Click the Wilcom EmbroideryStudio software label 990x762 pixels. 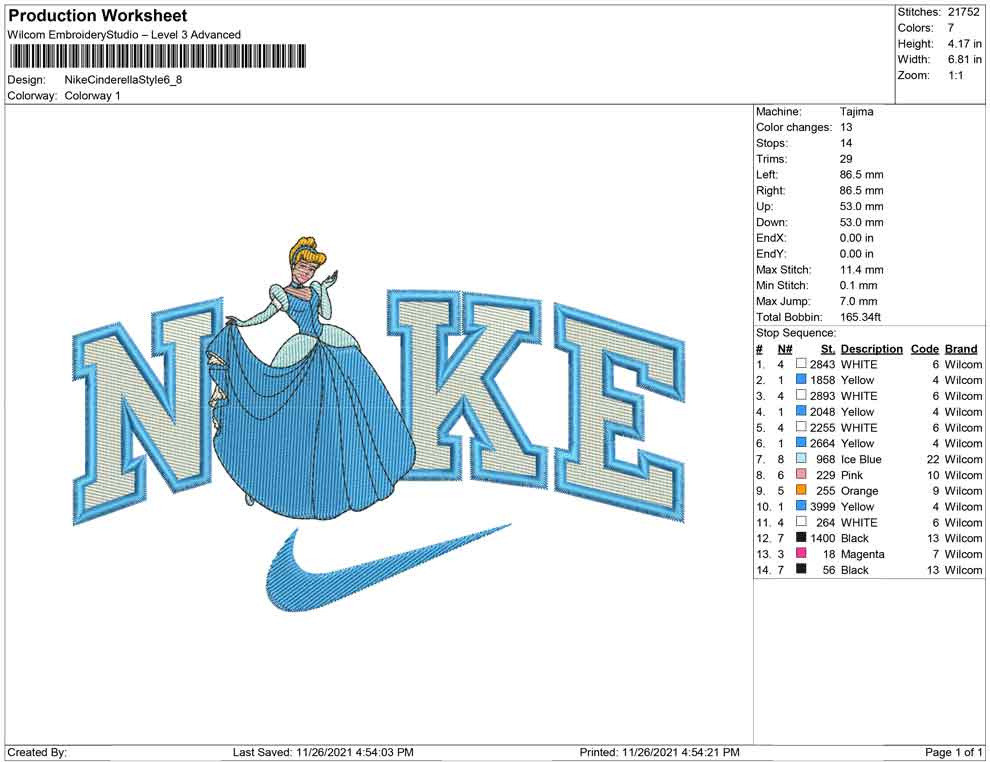[124, 35]
